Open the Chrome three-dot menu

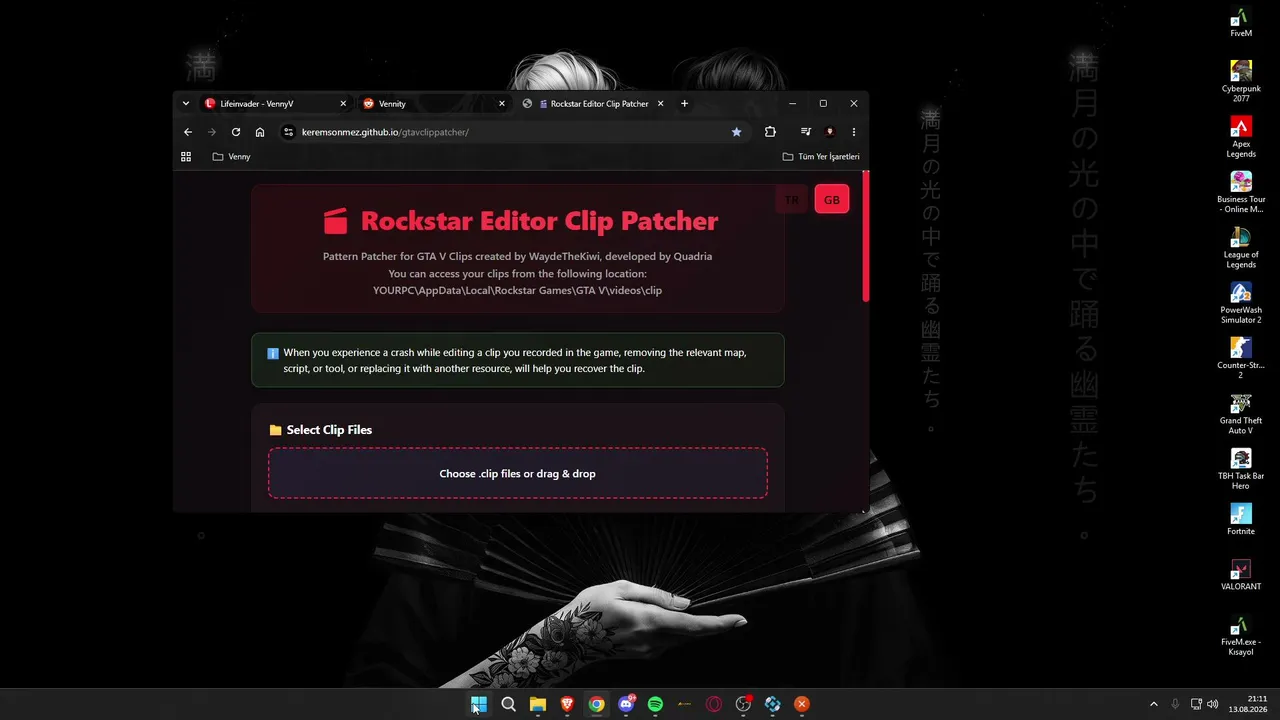click(854, 132)
